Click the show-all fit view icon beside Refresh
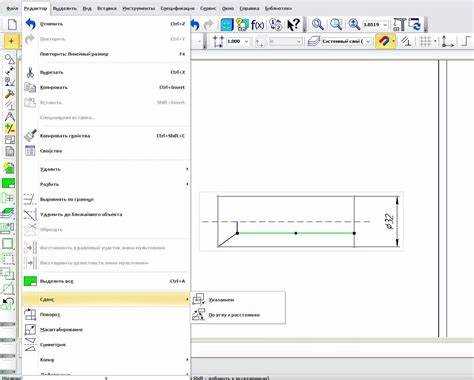 point(399,25)
